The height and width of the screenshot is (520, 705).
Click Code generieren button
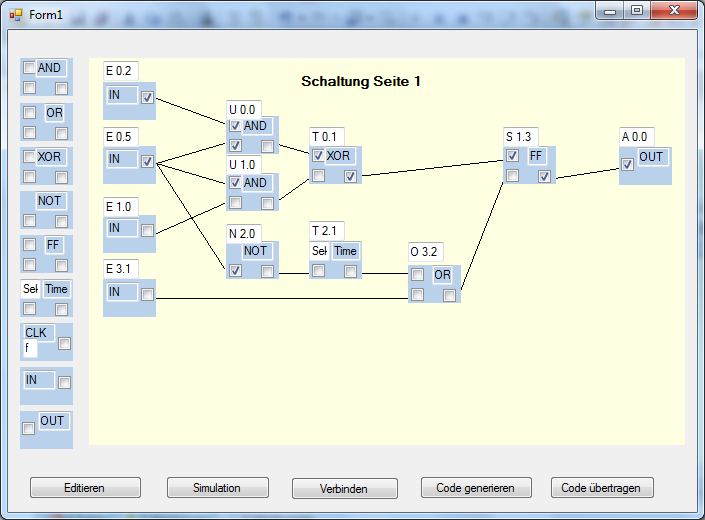point(476,488)
